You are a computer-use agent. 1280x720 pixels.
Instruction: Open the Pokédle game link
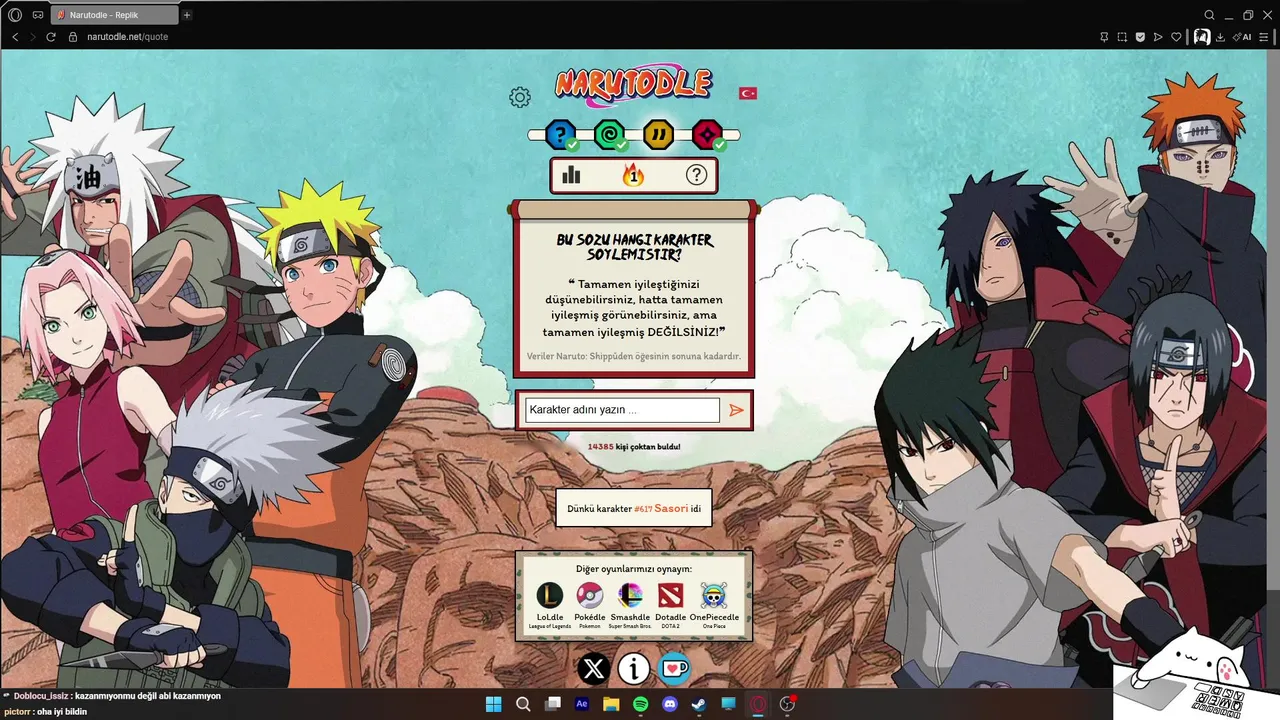click(x=590, y=605)
